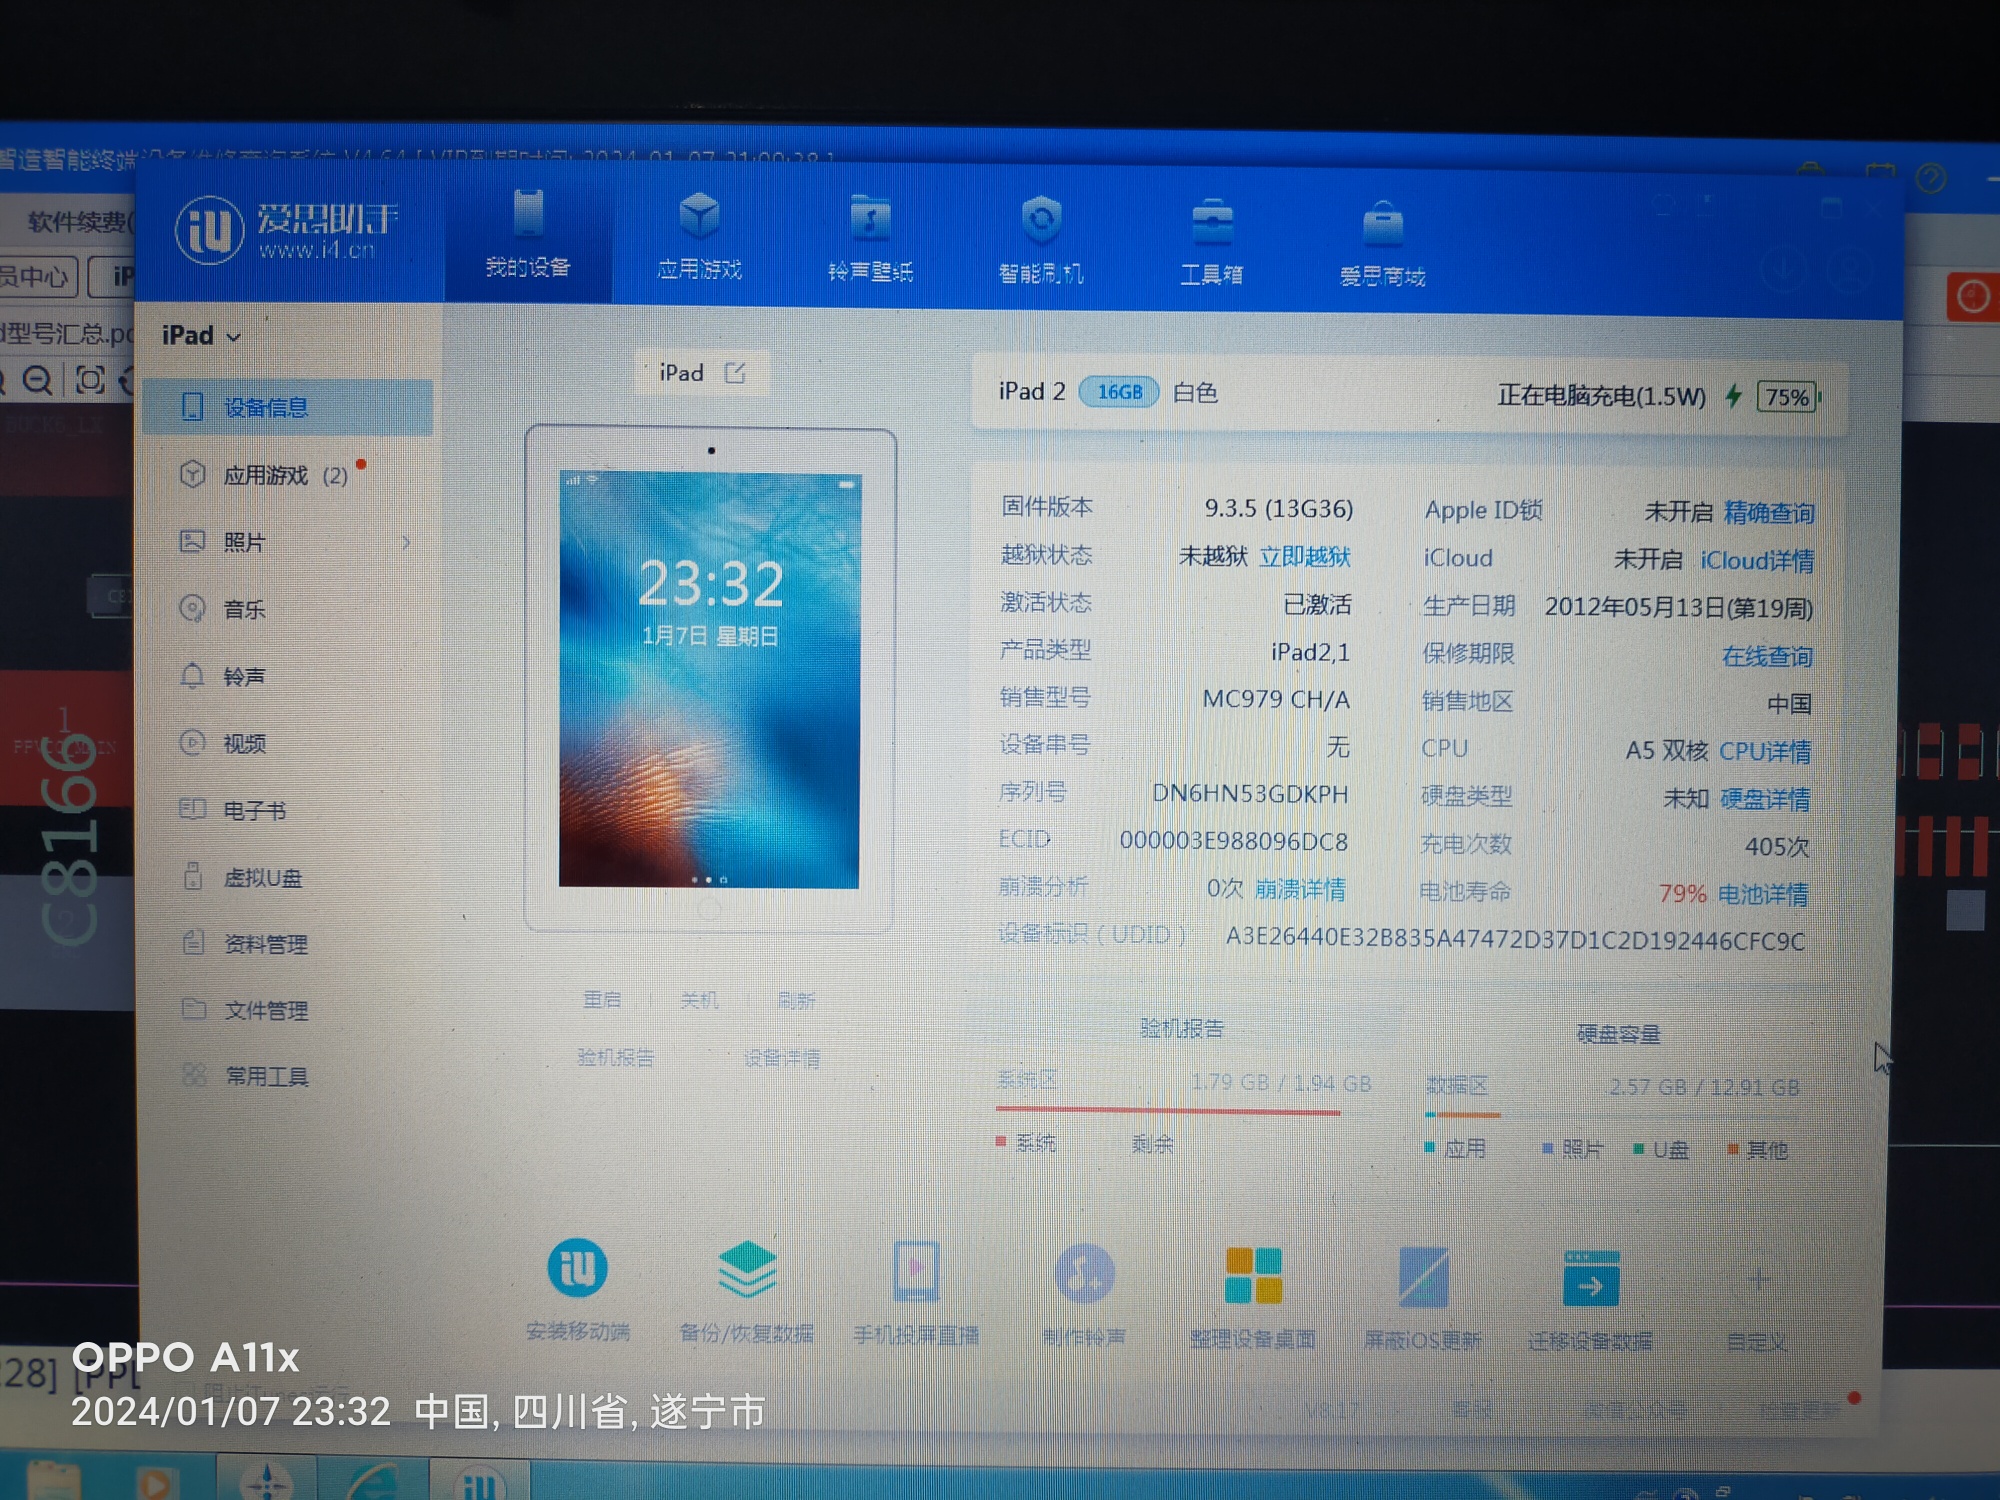Click the 其他 legend color swatch

coord(1732,1149)
